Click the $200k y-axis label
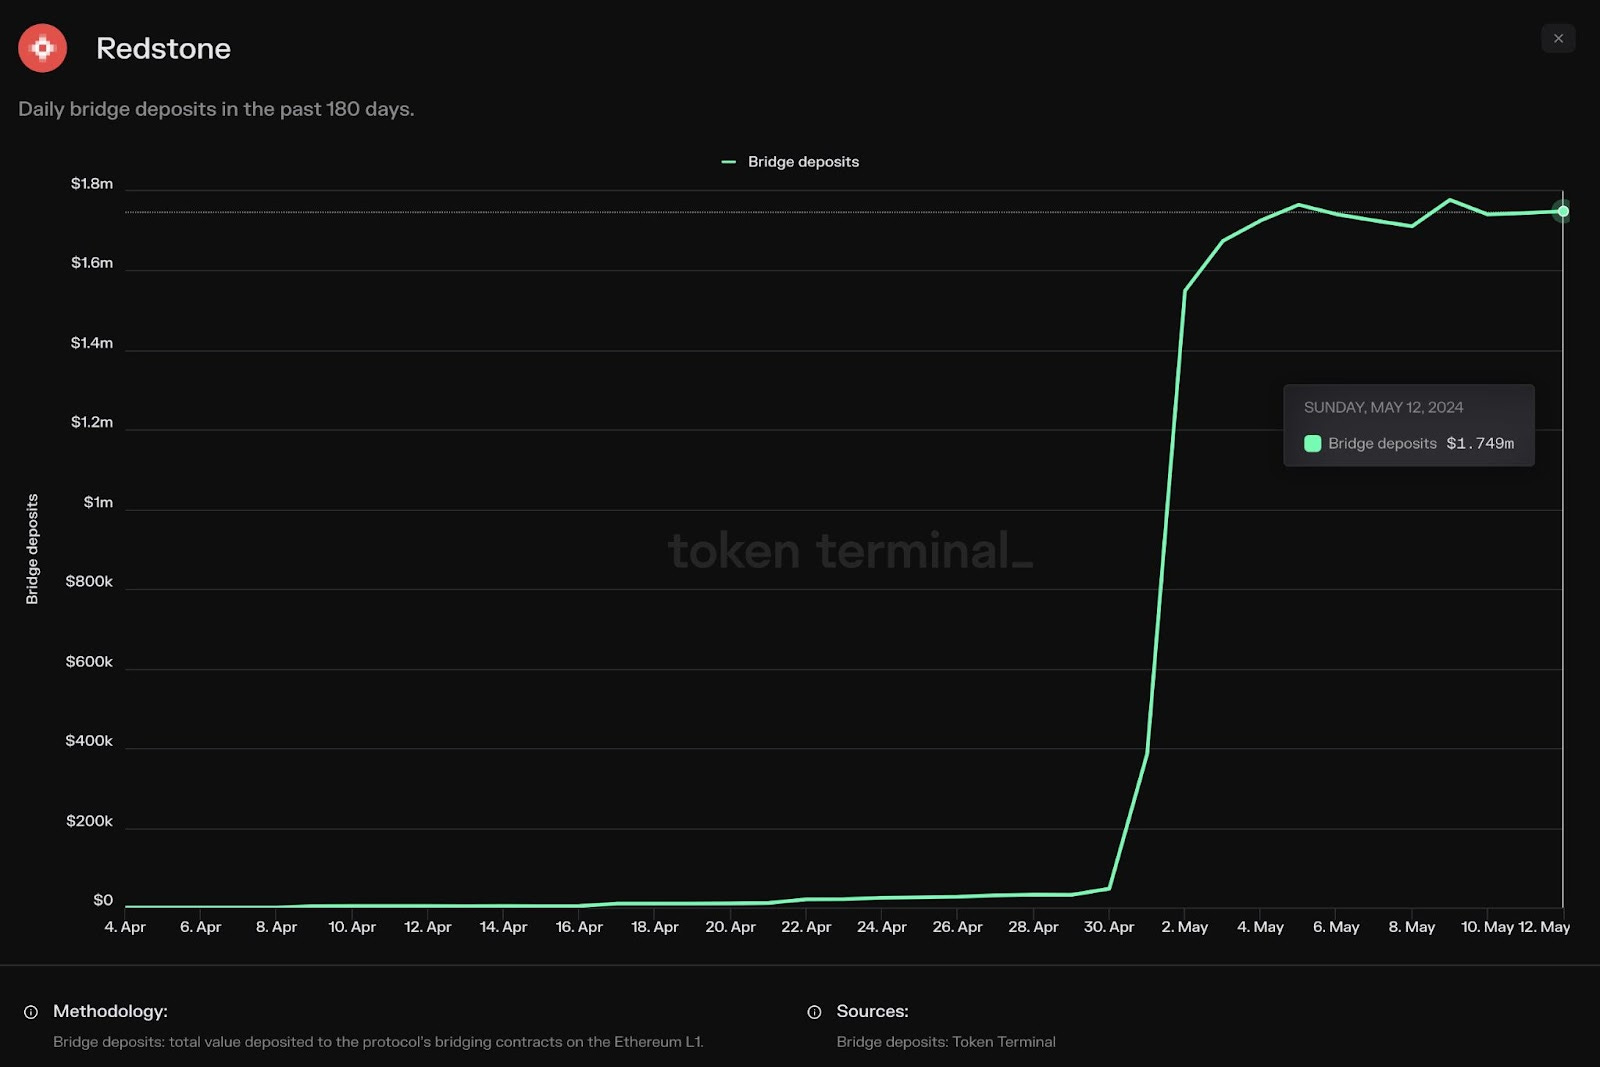This screenshot has width=1600, height=1067. pyautogui.click(x=89, y=821)
